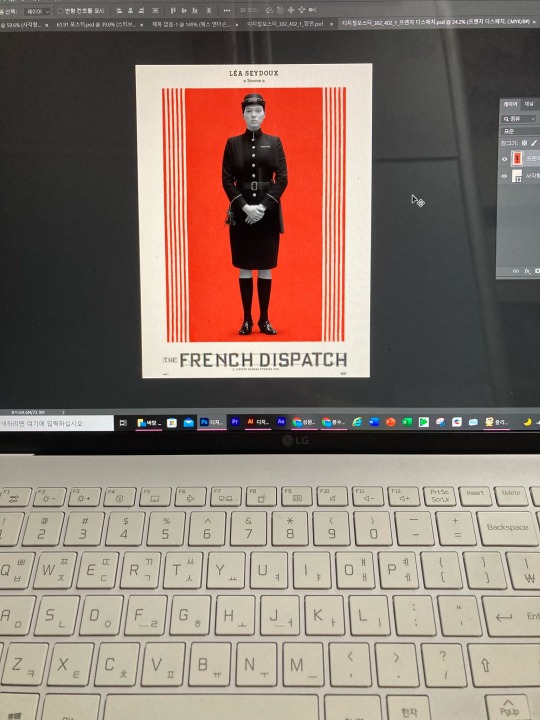The image size is (540, 720).
Task: Open Illustrator from the taskbar
Action: point(258,422)
